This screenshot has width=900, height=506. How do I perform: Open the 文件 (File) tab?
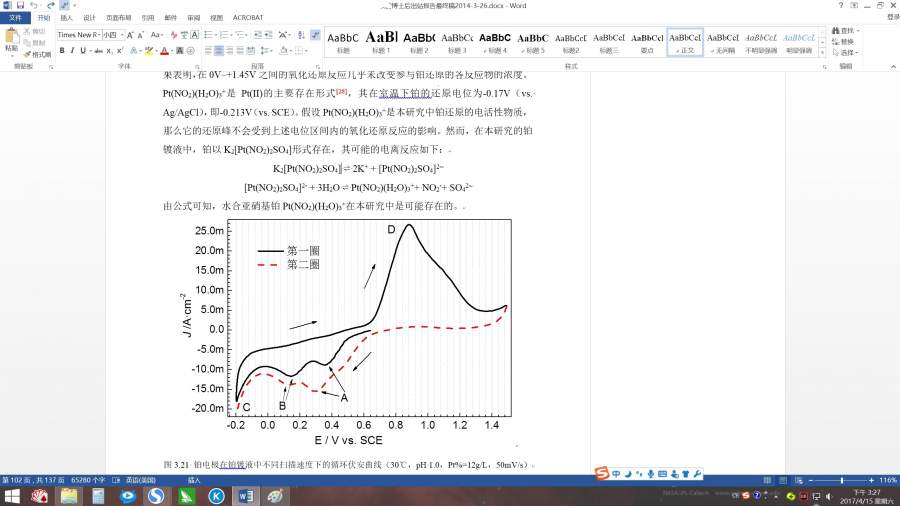[x=15, y=18]
